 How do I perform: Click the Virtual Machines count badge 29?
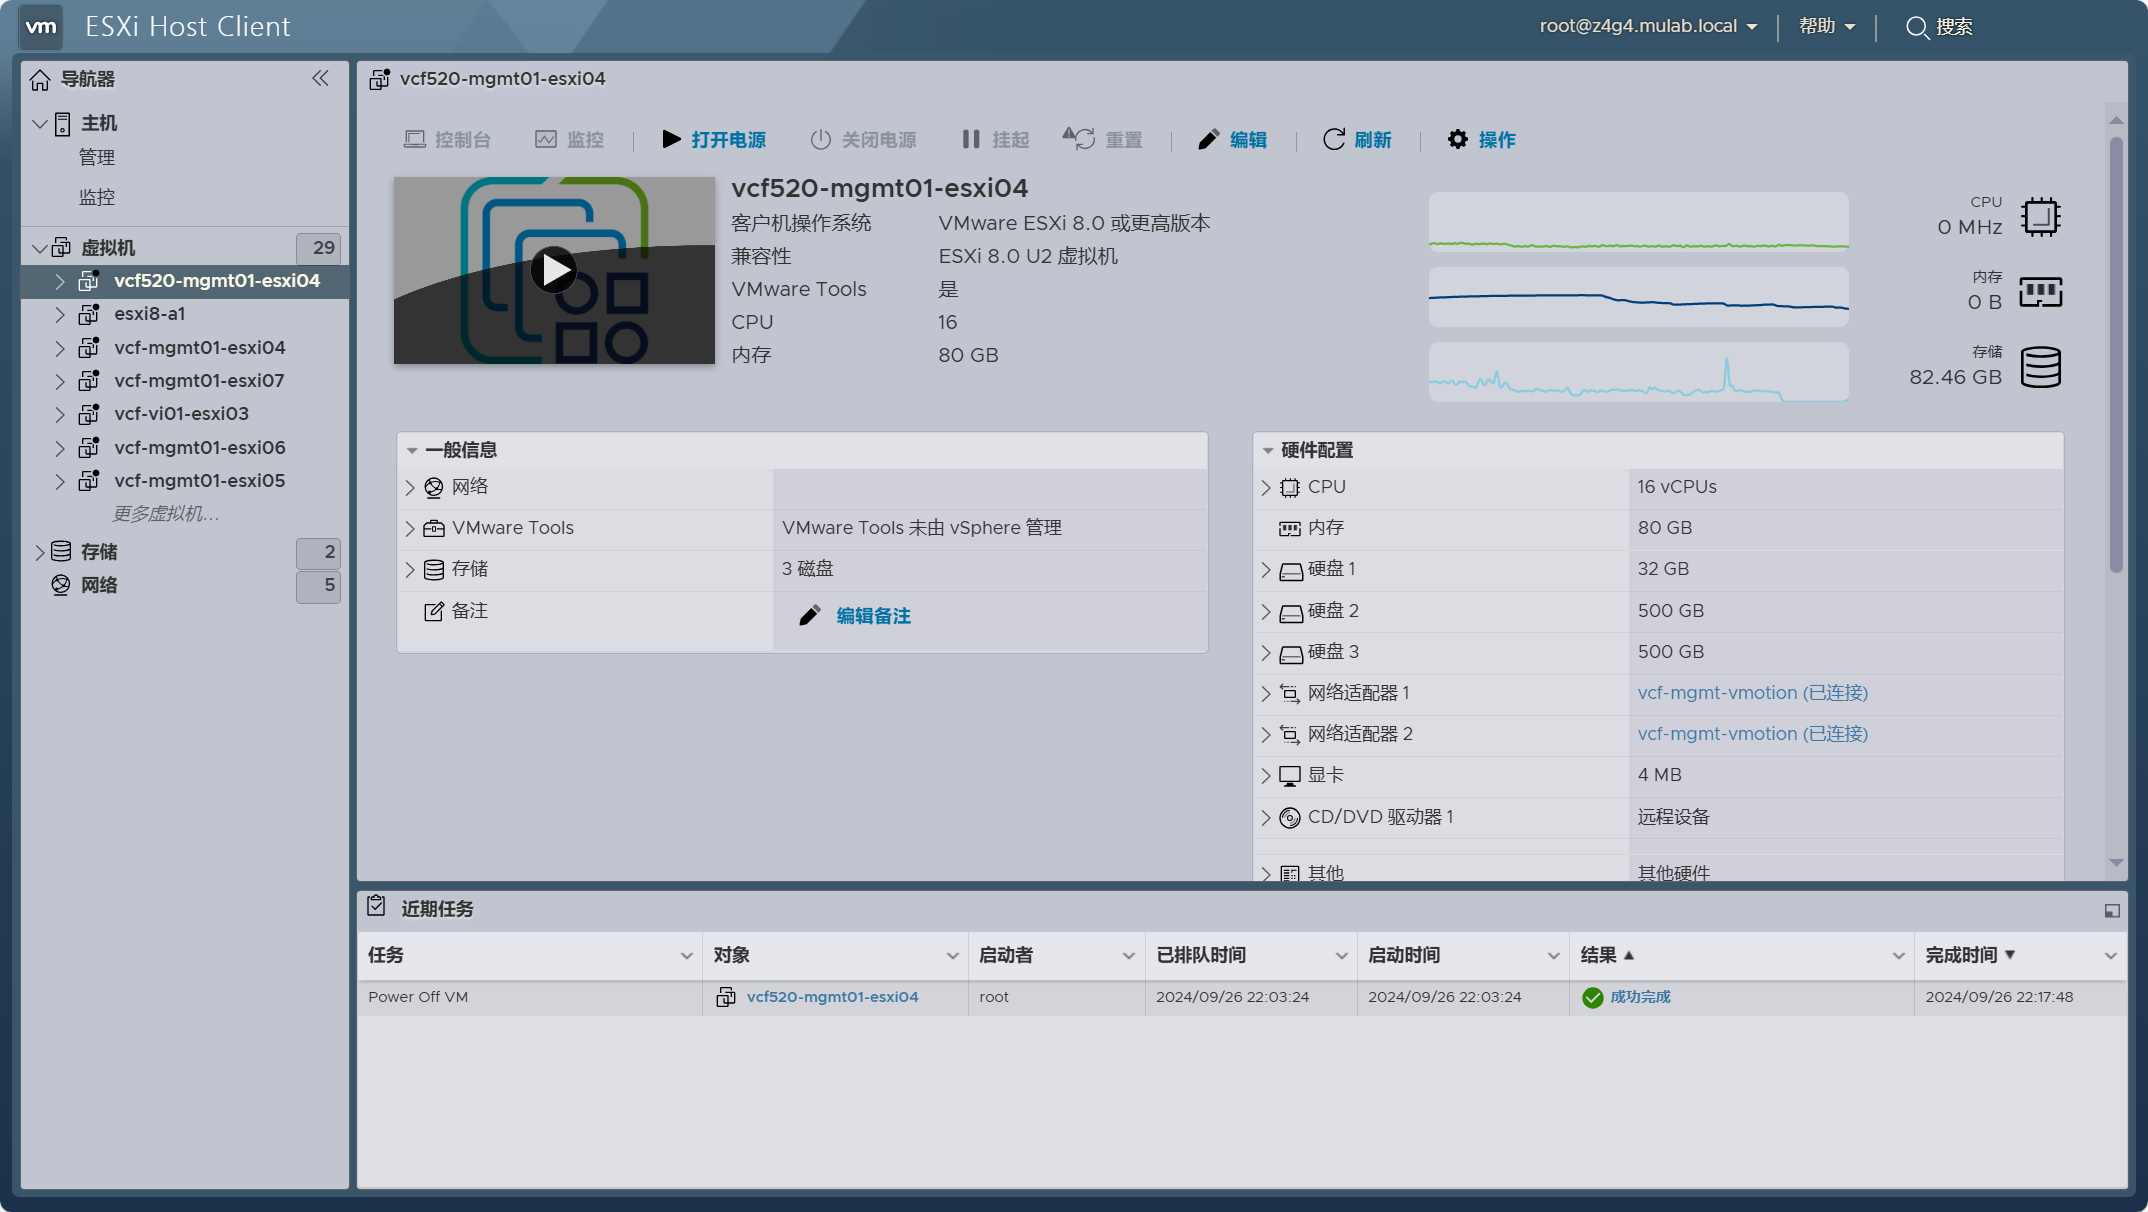coord(319,248)
